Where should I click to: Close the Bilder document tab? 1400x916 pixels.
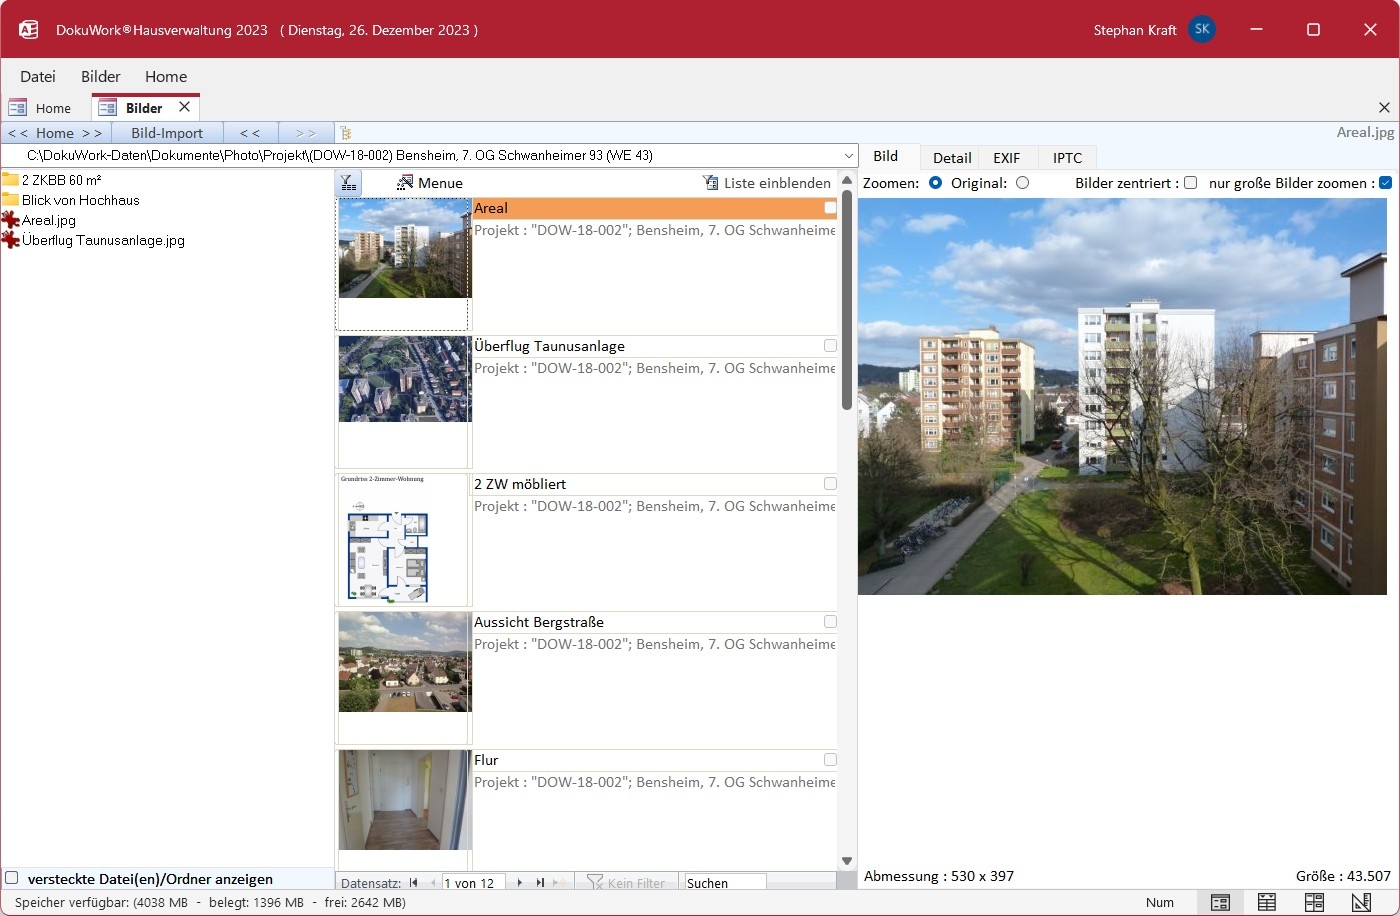tap(184, 107)
